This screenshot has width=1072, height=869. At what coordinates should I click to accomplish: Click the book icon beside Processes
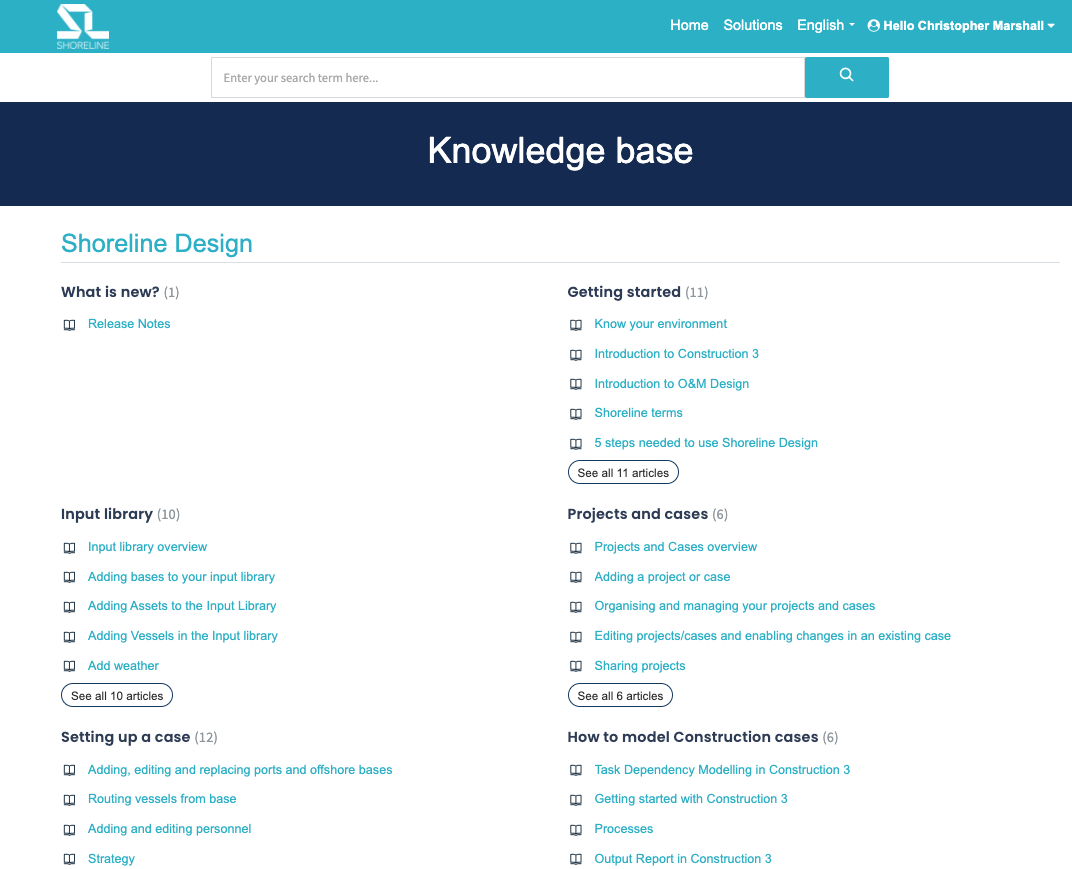click(576, 830)
